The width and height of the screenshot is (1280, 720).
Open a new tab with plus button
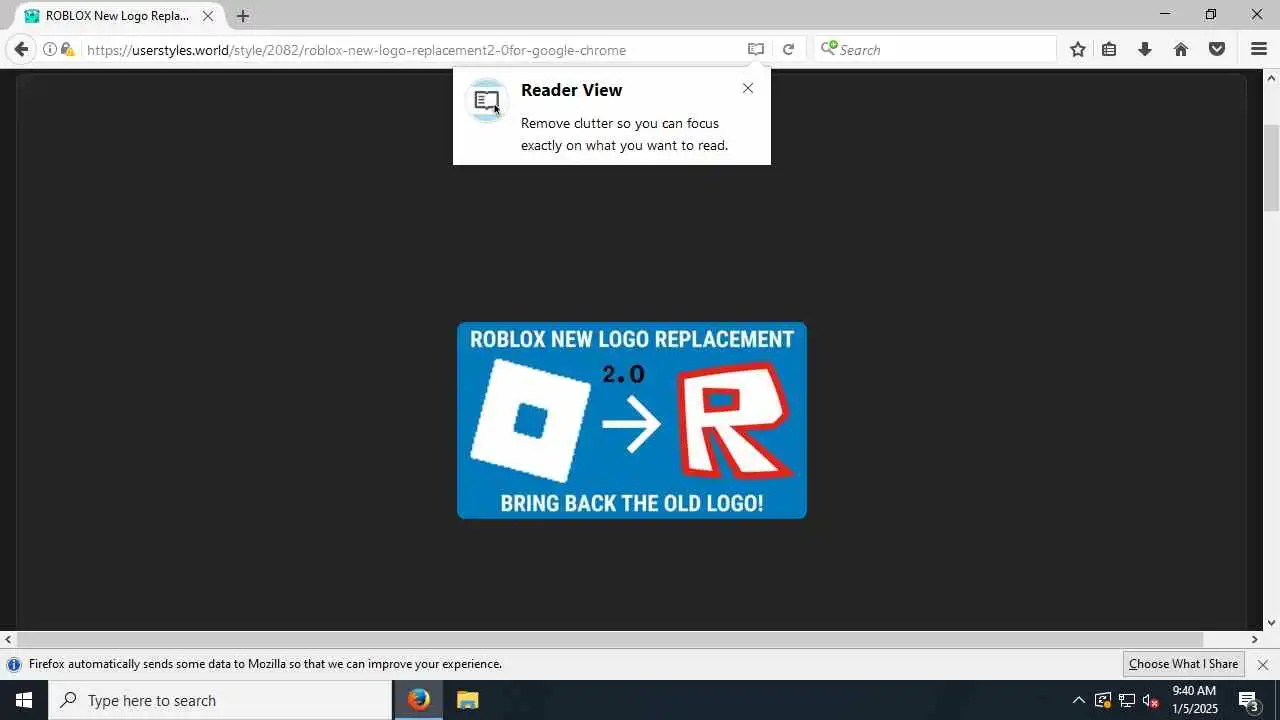tap(242, 16)
